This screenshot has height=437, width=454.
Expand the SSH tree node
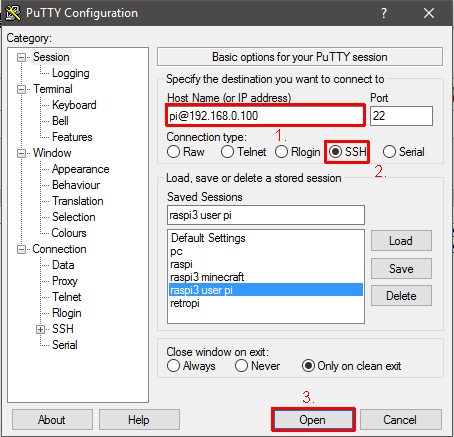coord(40,330)
